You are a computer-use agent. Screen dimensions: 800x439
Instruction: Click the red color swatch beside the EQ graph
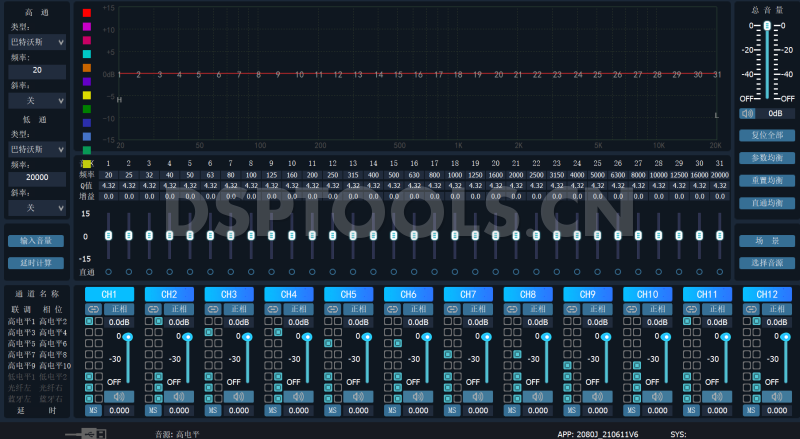[87, 15]
